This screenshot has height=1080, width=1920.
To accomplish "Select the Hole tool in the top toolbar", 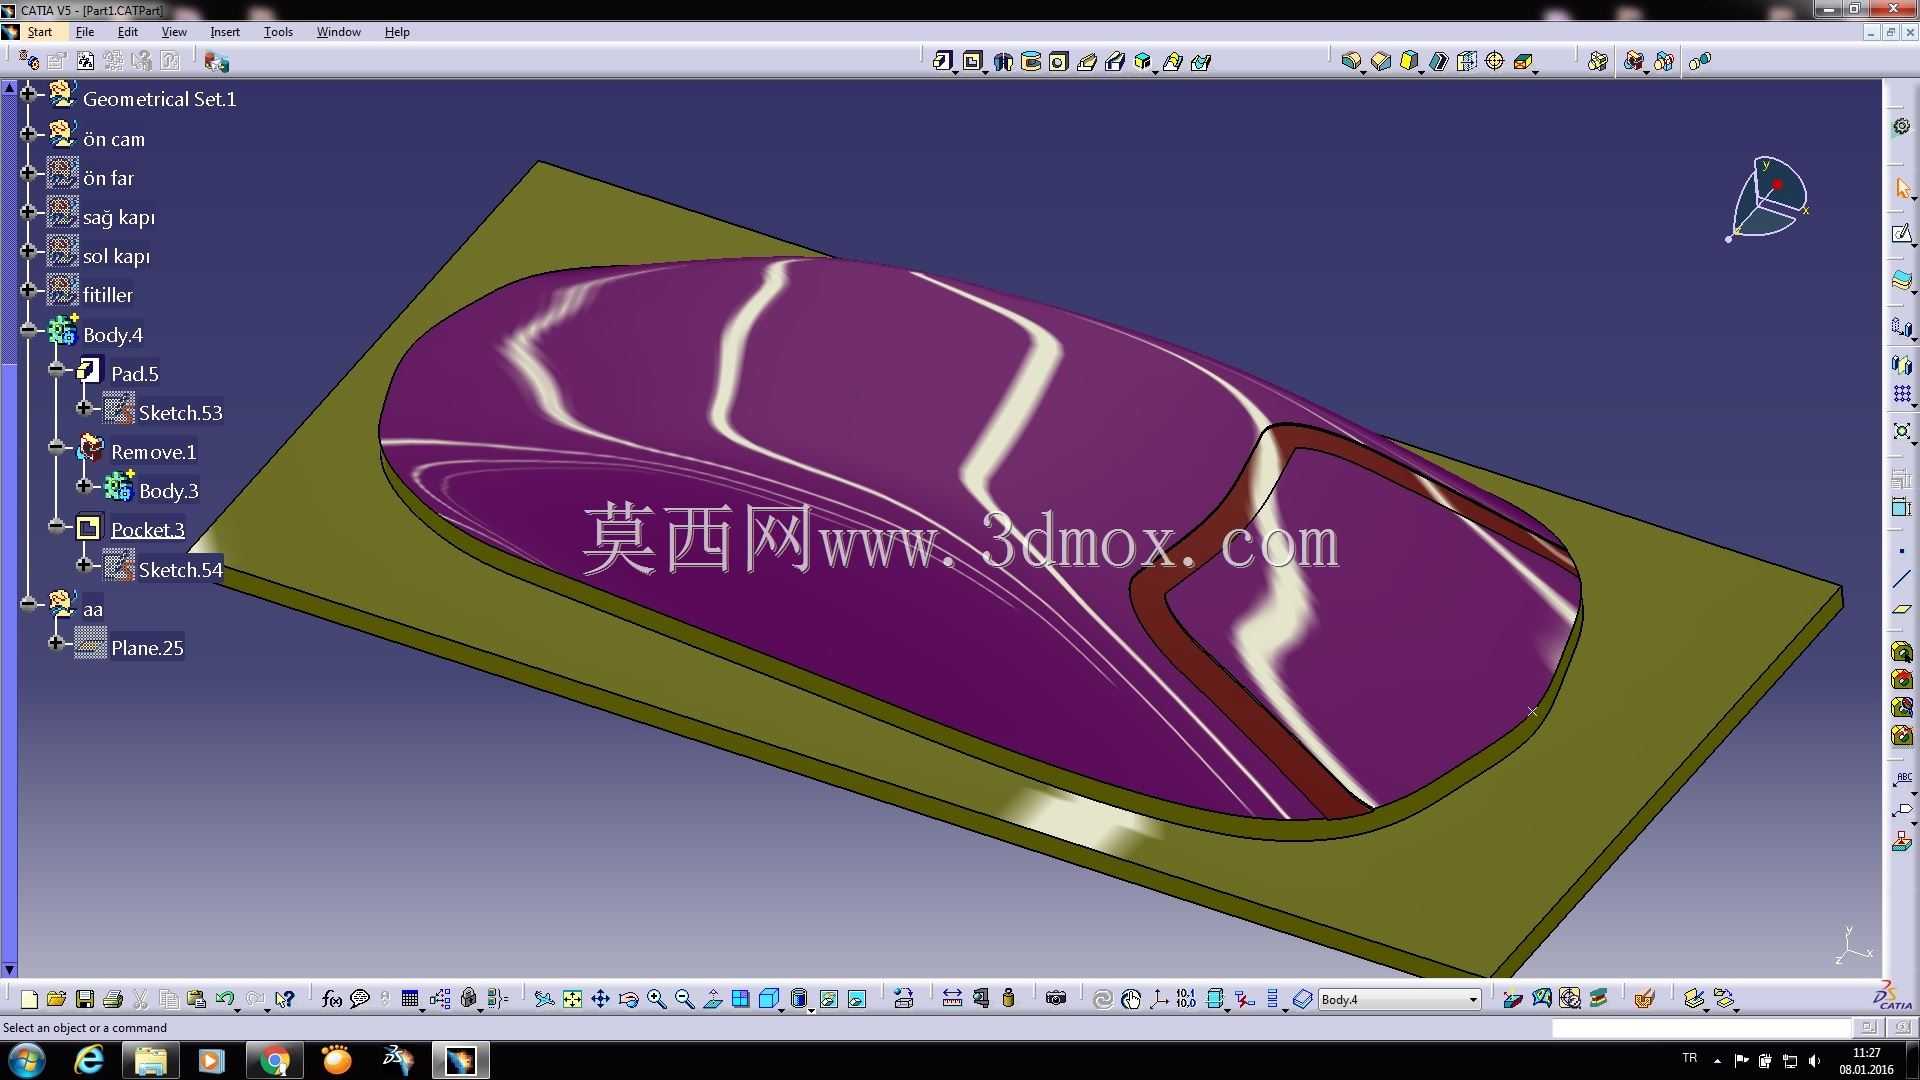I will click(1059, 62).
